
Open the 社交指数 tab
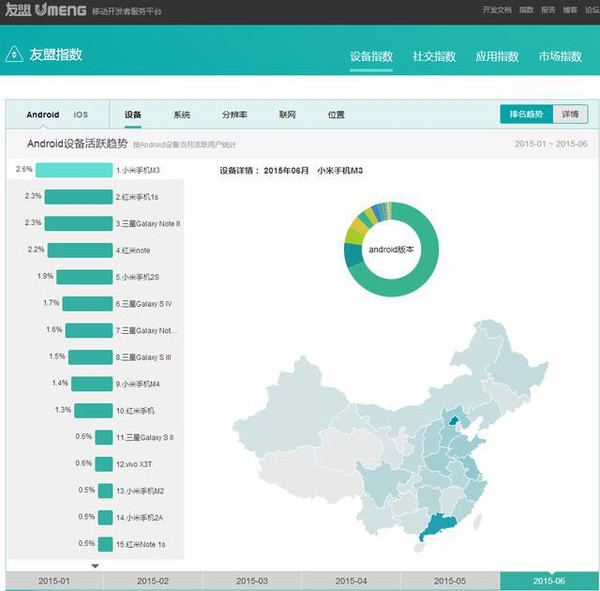(x=434, y=56)
